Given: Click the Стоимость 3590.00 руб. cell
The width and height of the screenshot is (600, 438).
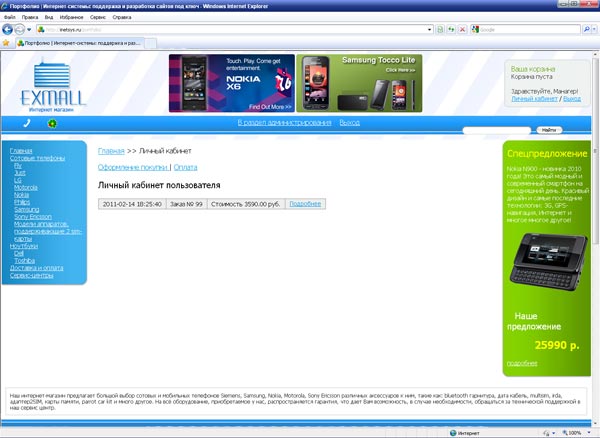Looking at the screenshot, I should [x=246, y=204].
